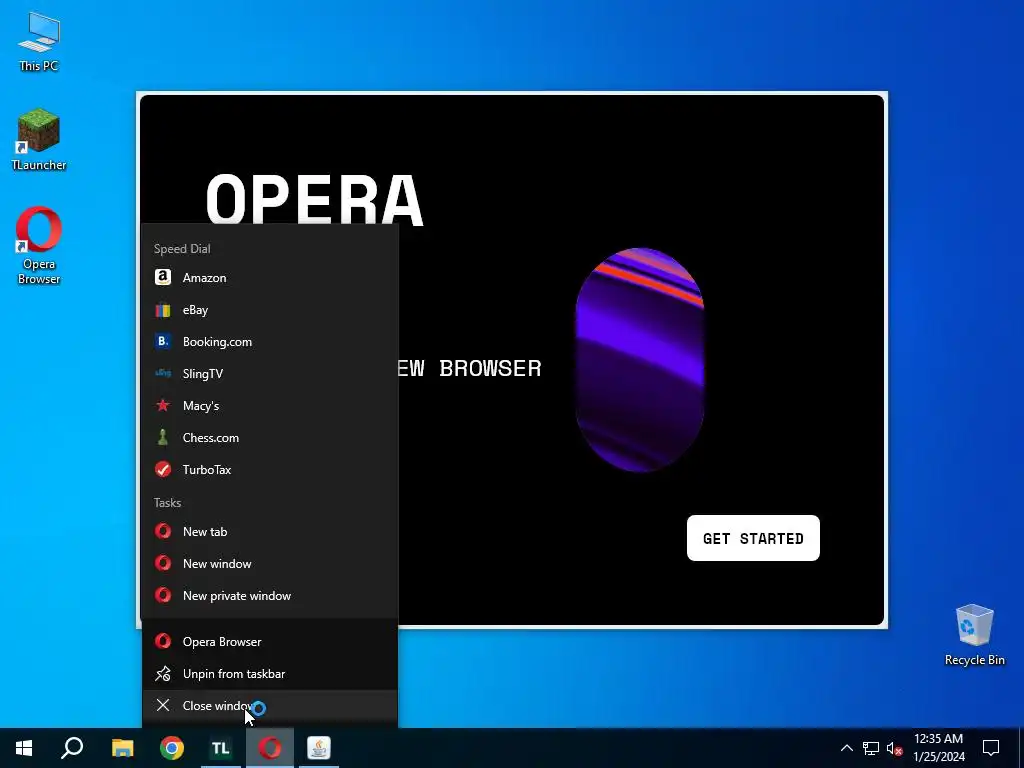Open the notification center
Viewport: 1024px width, 768px height.
click(991, 748)
